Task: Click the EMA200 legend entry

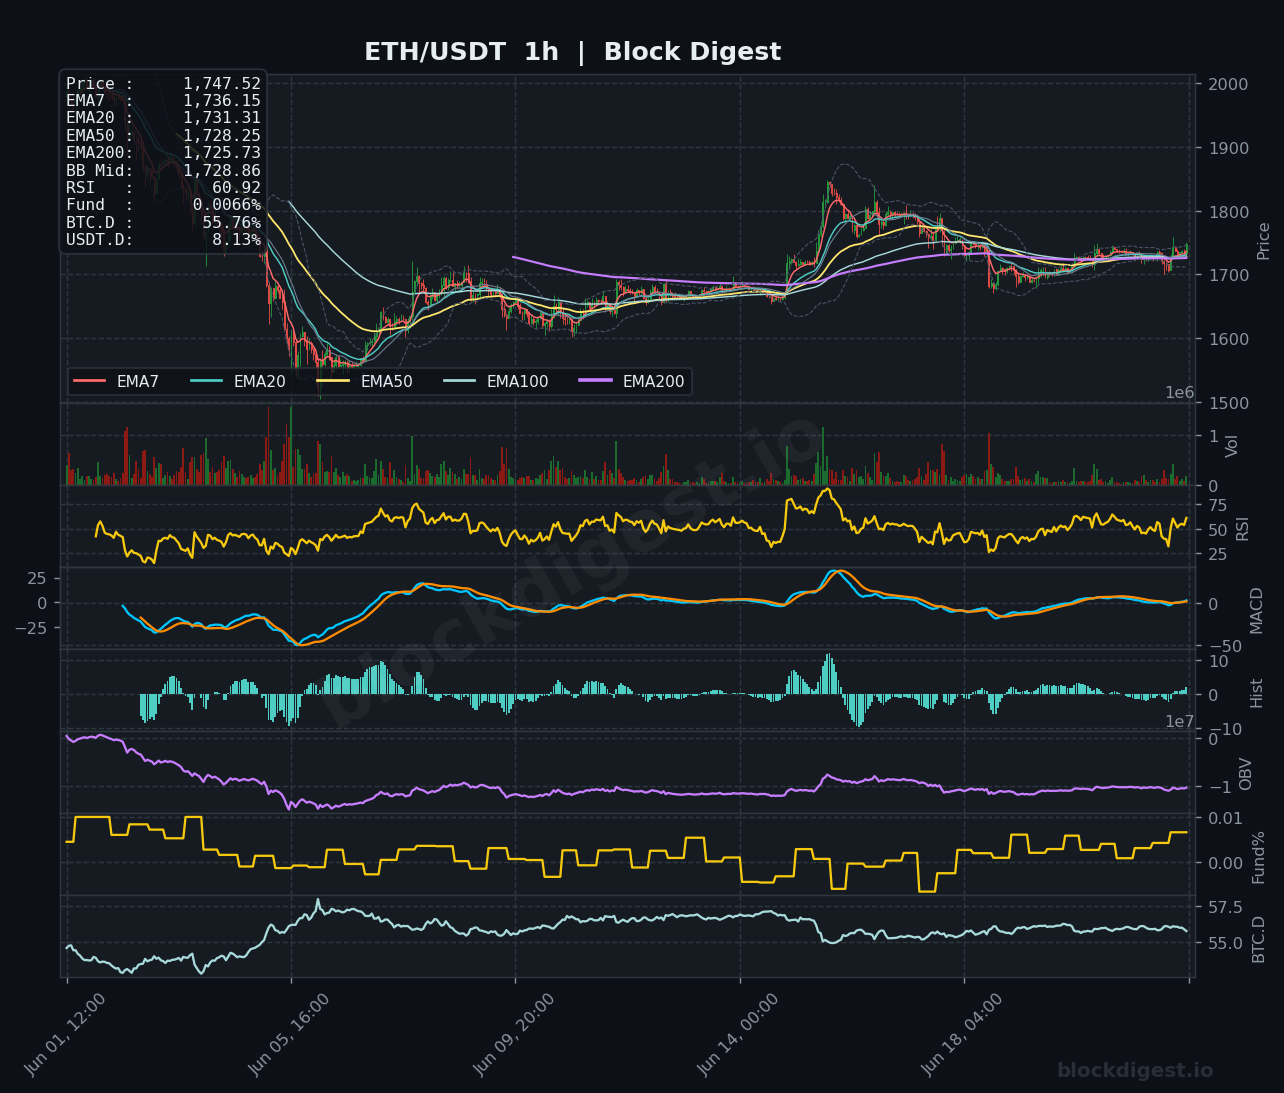Action: [x=632, y=381]
